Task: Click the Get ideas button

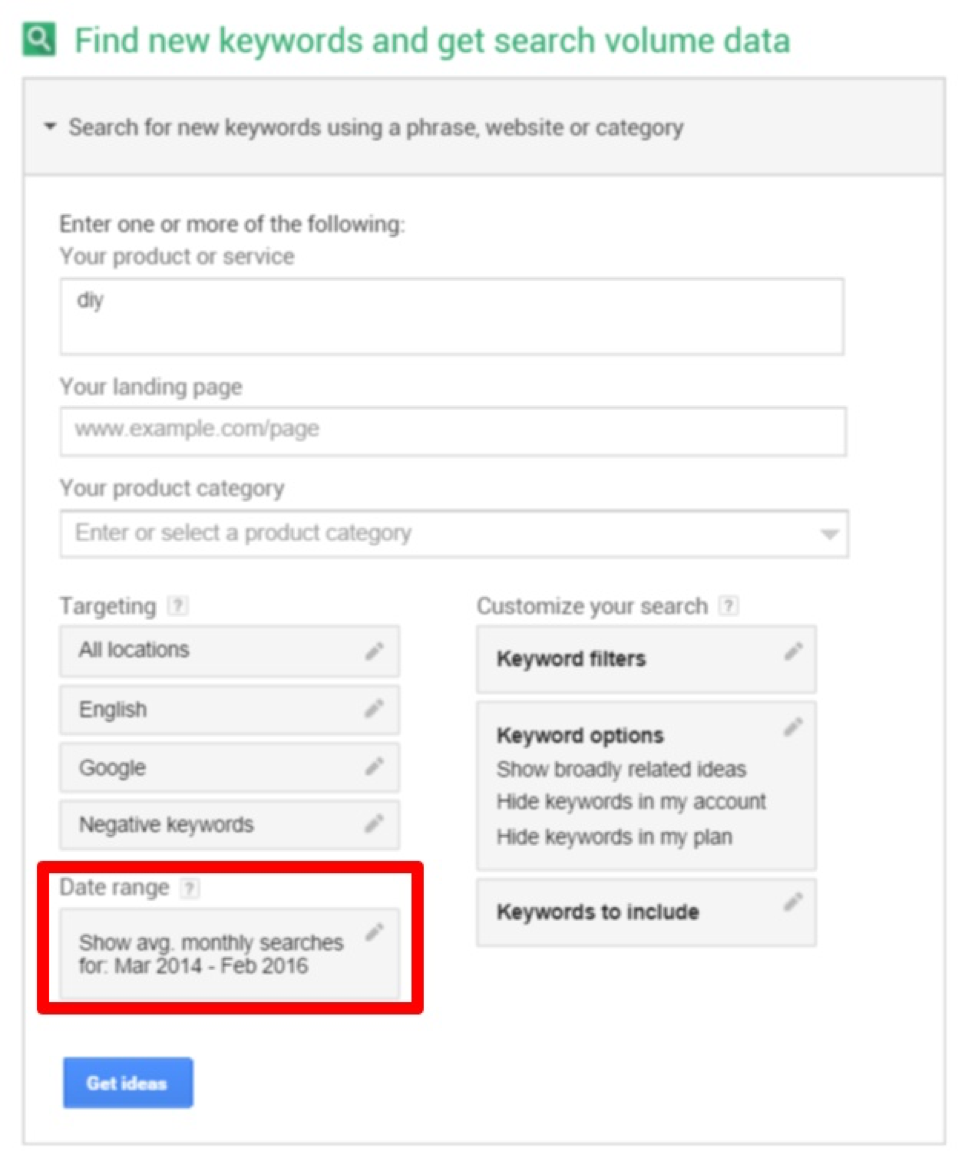Action: [x=128, y=1083]
